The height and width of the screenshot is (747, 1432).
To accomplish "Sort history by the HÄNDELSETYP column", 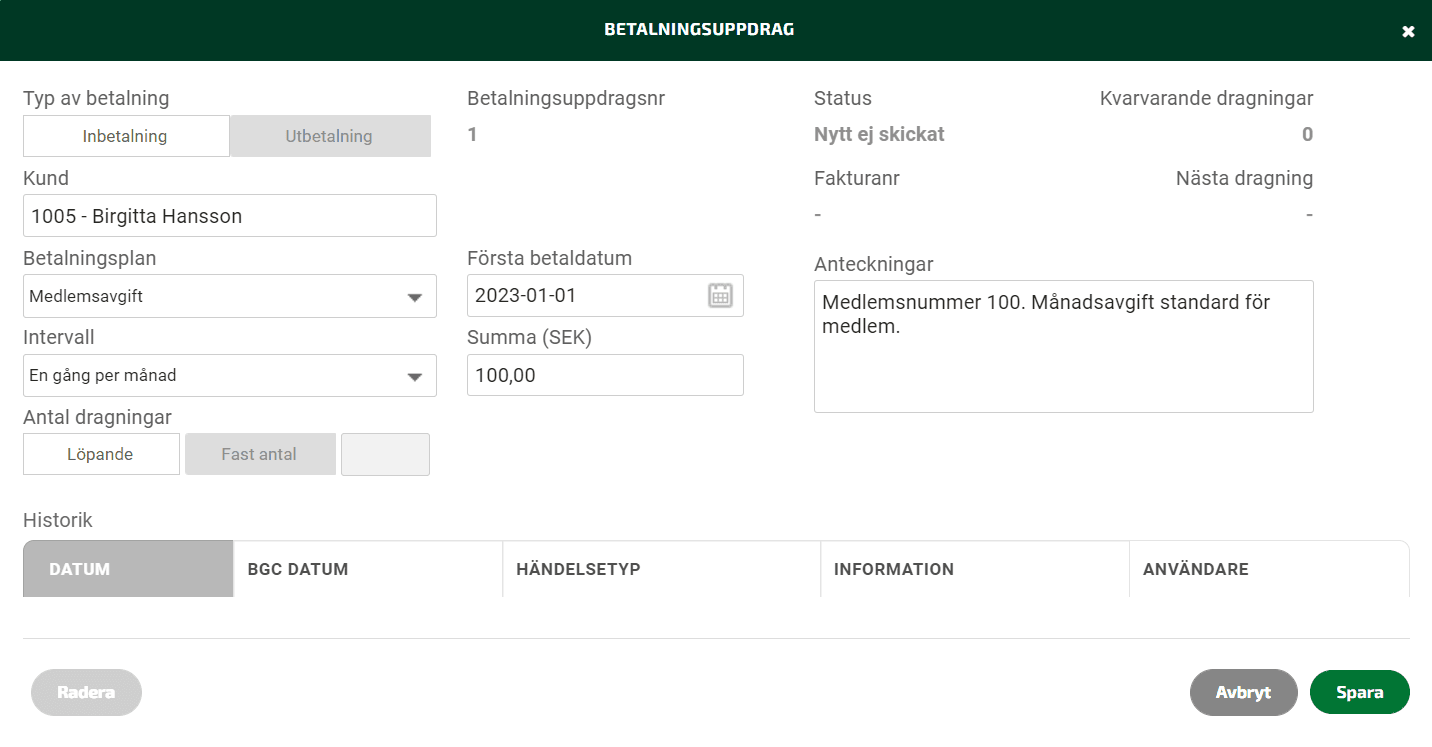I will click(661, 569).
